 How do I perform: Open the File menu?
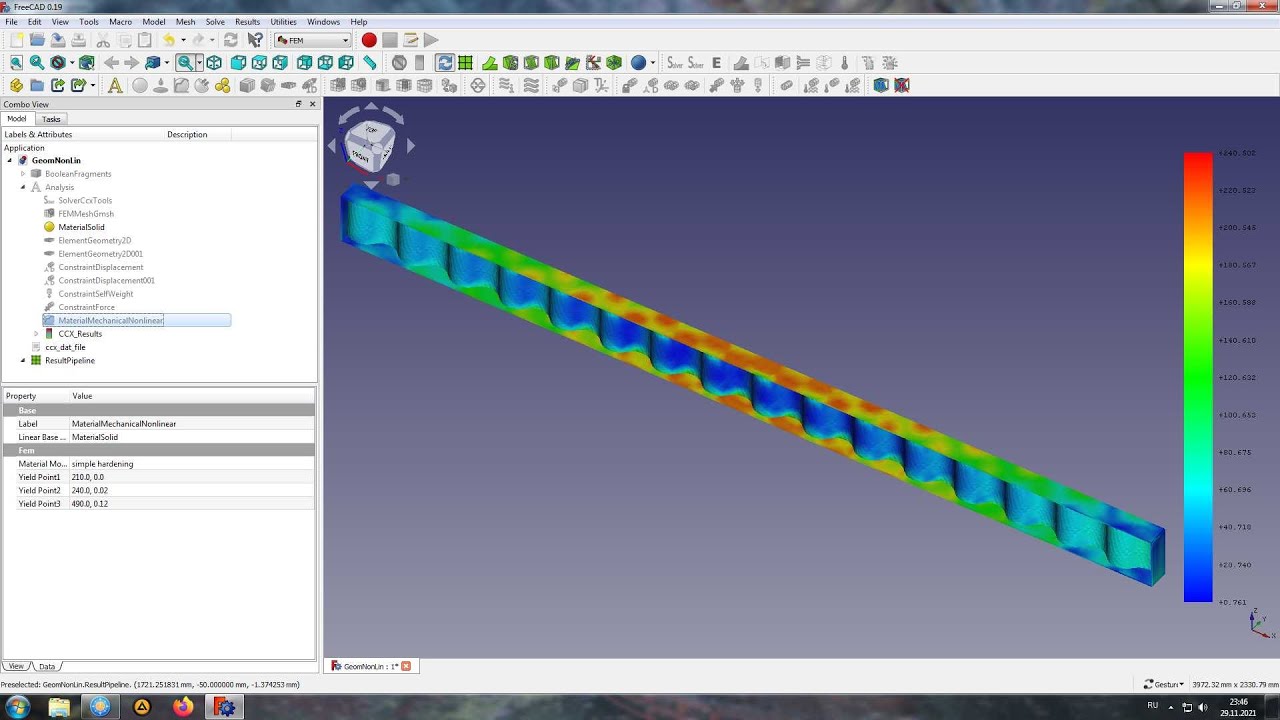(x=11, y=21)
